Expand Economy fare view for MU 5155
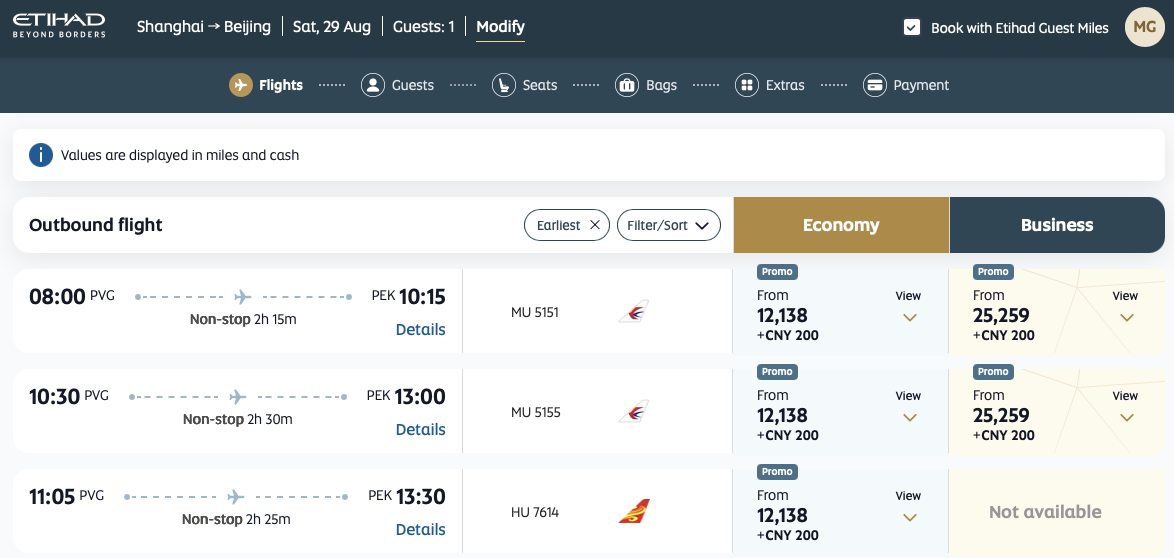Image resolution: width=1174 pixels, height=558 pixels. 909,407
